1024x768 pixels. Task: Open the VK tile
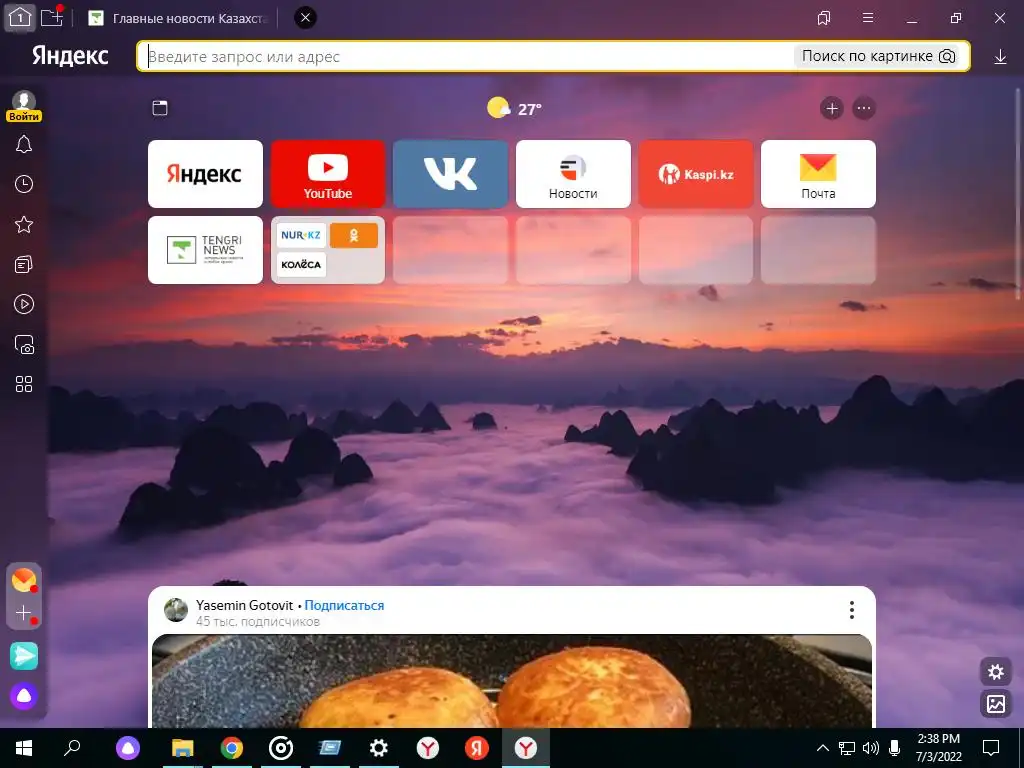click(x=451, y=174)
